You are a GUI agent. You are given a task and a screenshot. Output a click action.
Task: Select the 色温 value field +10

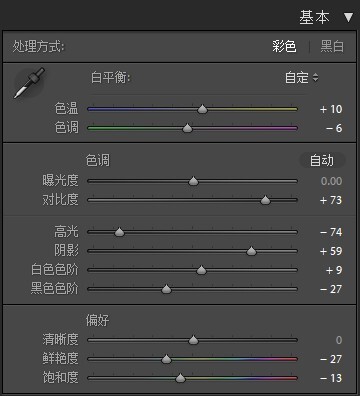(331, 109)
